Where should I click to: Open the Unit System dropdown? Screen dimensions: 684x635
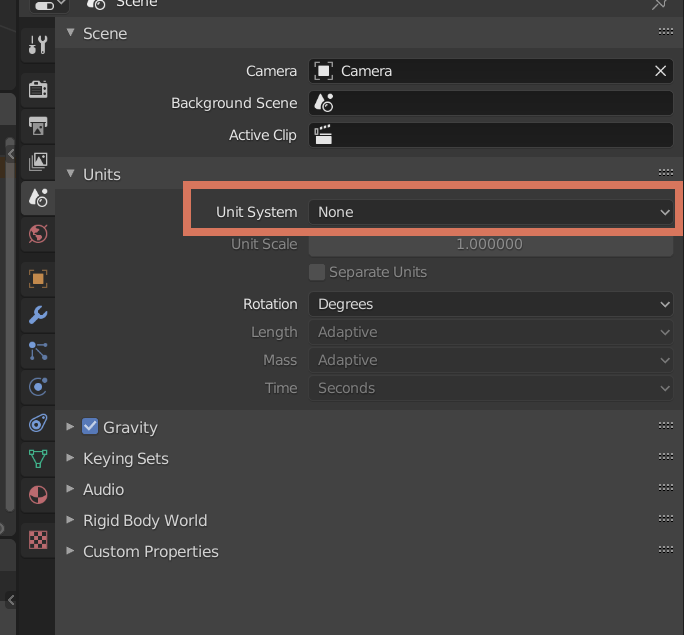[x=491, y=212]
